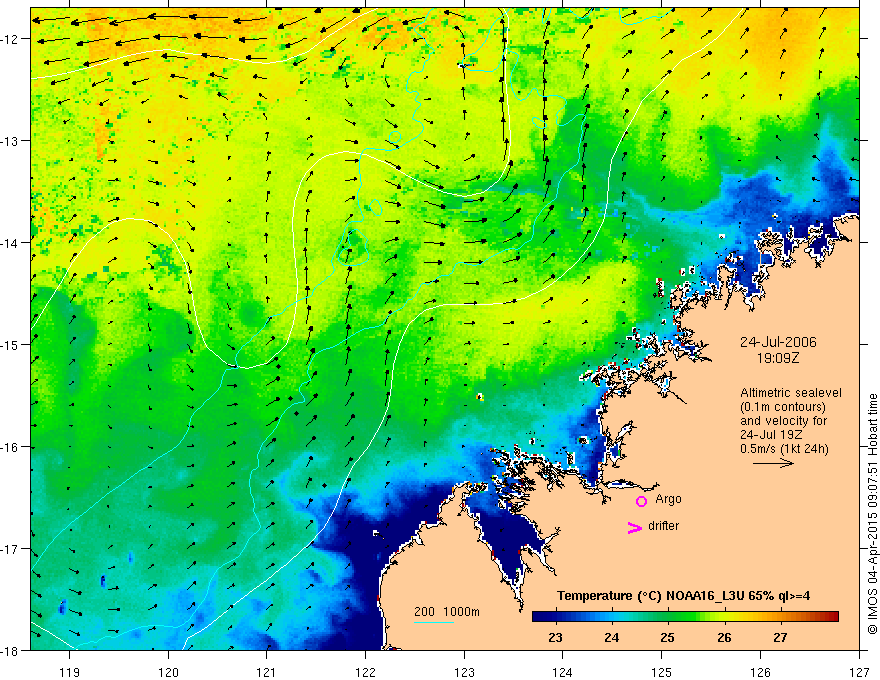Click latitude axis label -16
The width and height of the screenshot is (880, 680).
(10, 447)
